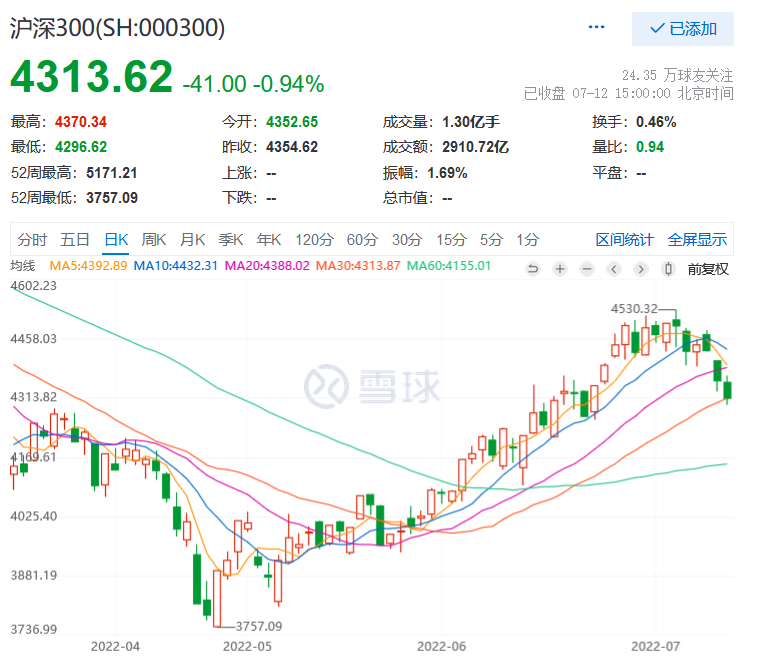This screenshot has width=757, height=659.
Task: Click the 昨收 value 4354.62
Action: click(292, 147)
